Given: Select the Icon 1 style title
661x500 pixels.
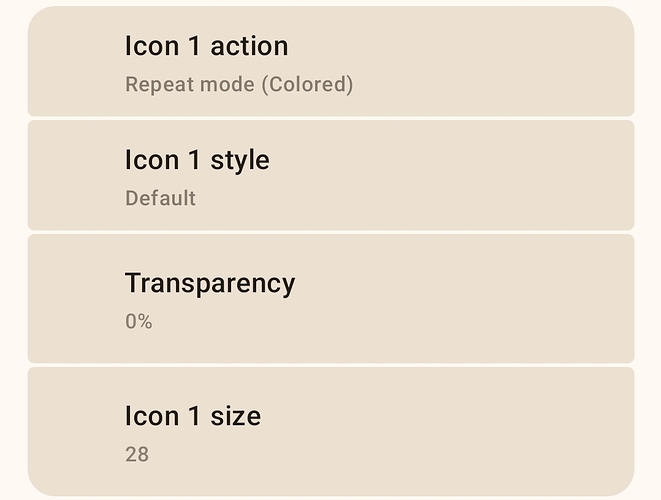Looking at the screenshot, I should pyautogui.click(x=197, y=160).
